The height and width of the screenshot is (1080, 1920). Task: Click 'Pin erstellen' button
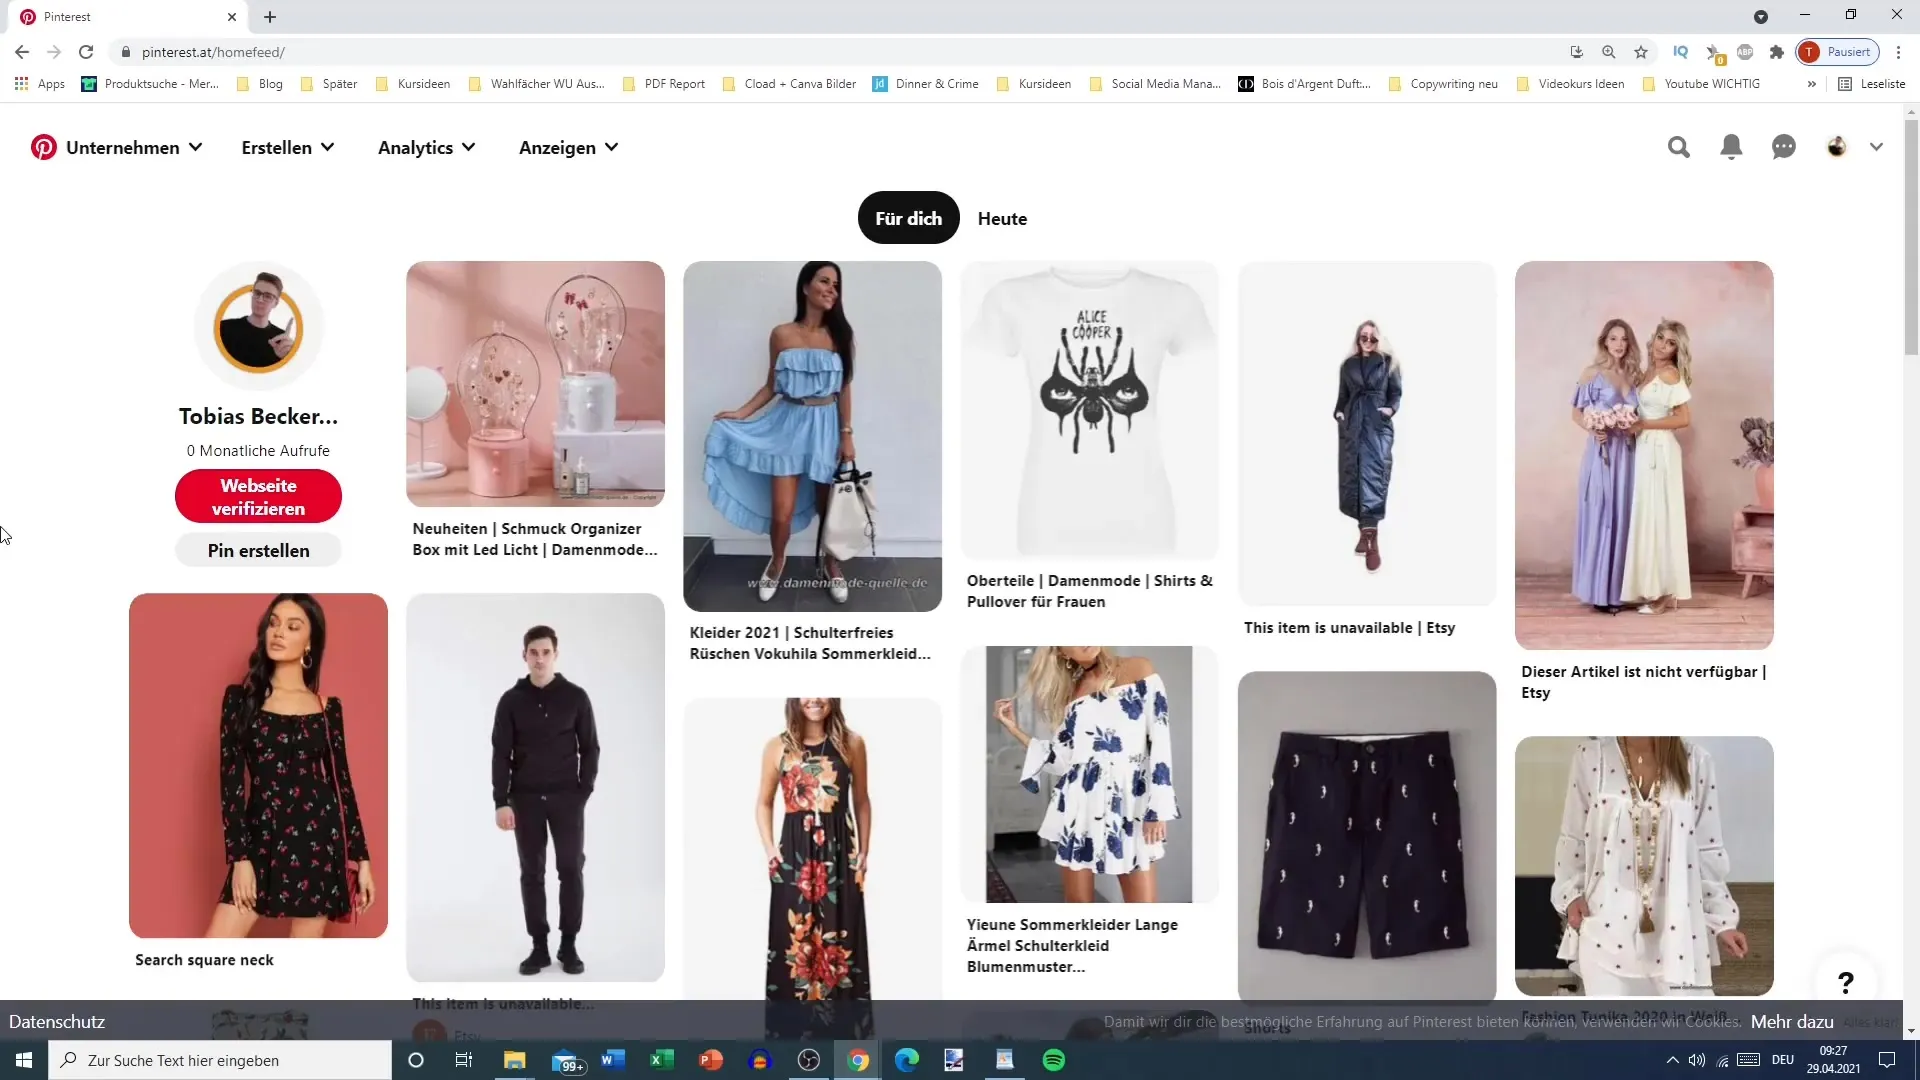point(258,551)
